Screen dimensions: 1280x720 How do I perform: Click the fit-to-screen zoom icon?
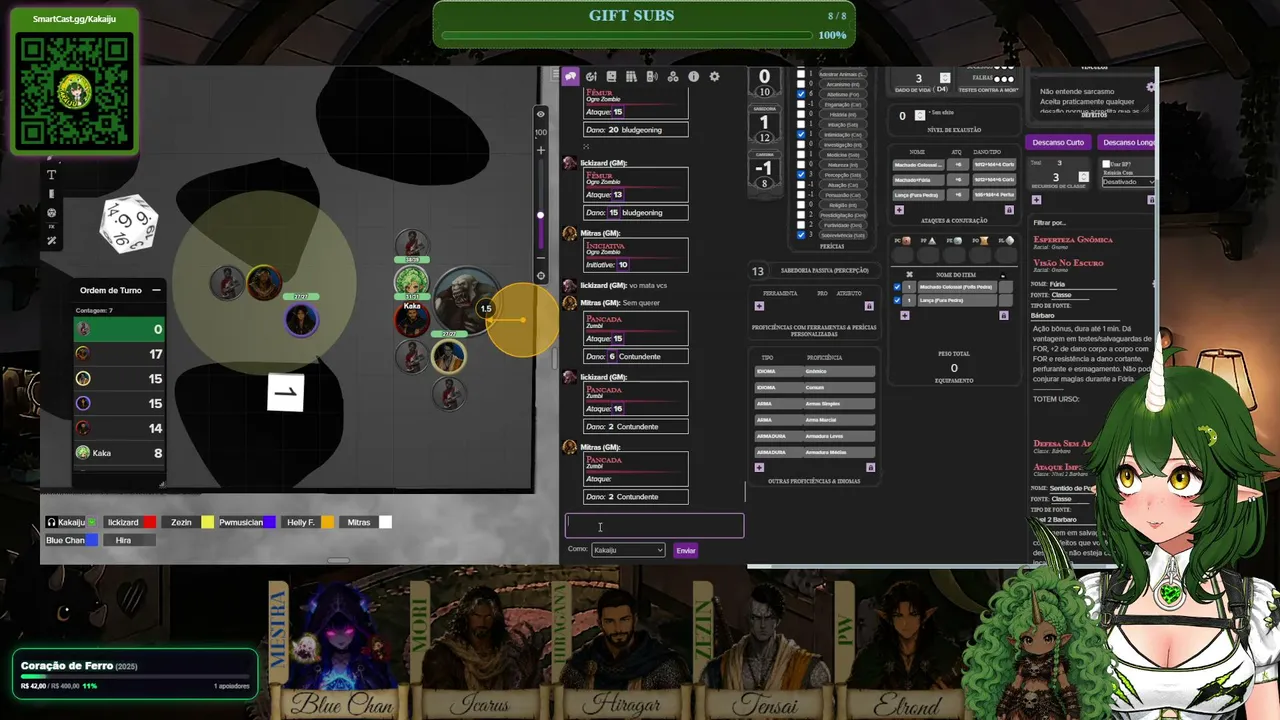tap(541, 275)
